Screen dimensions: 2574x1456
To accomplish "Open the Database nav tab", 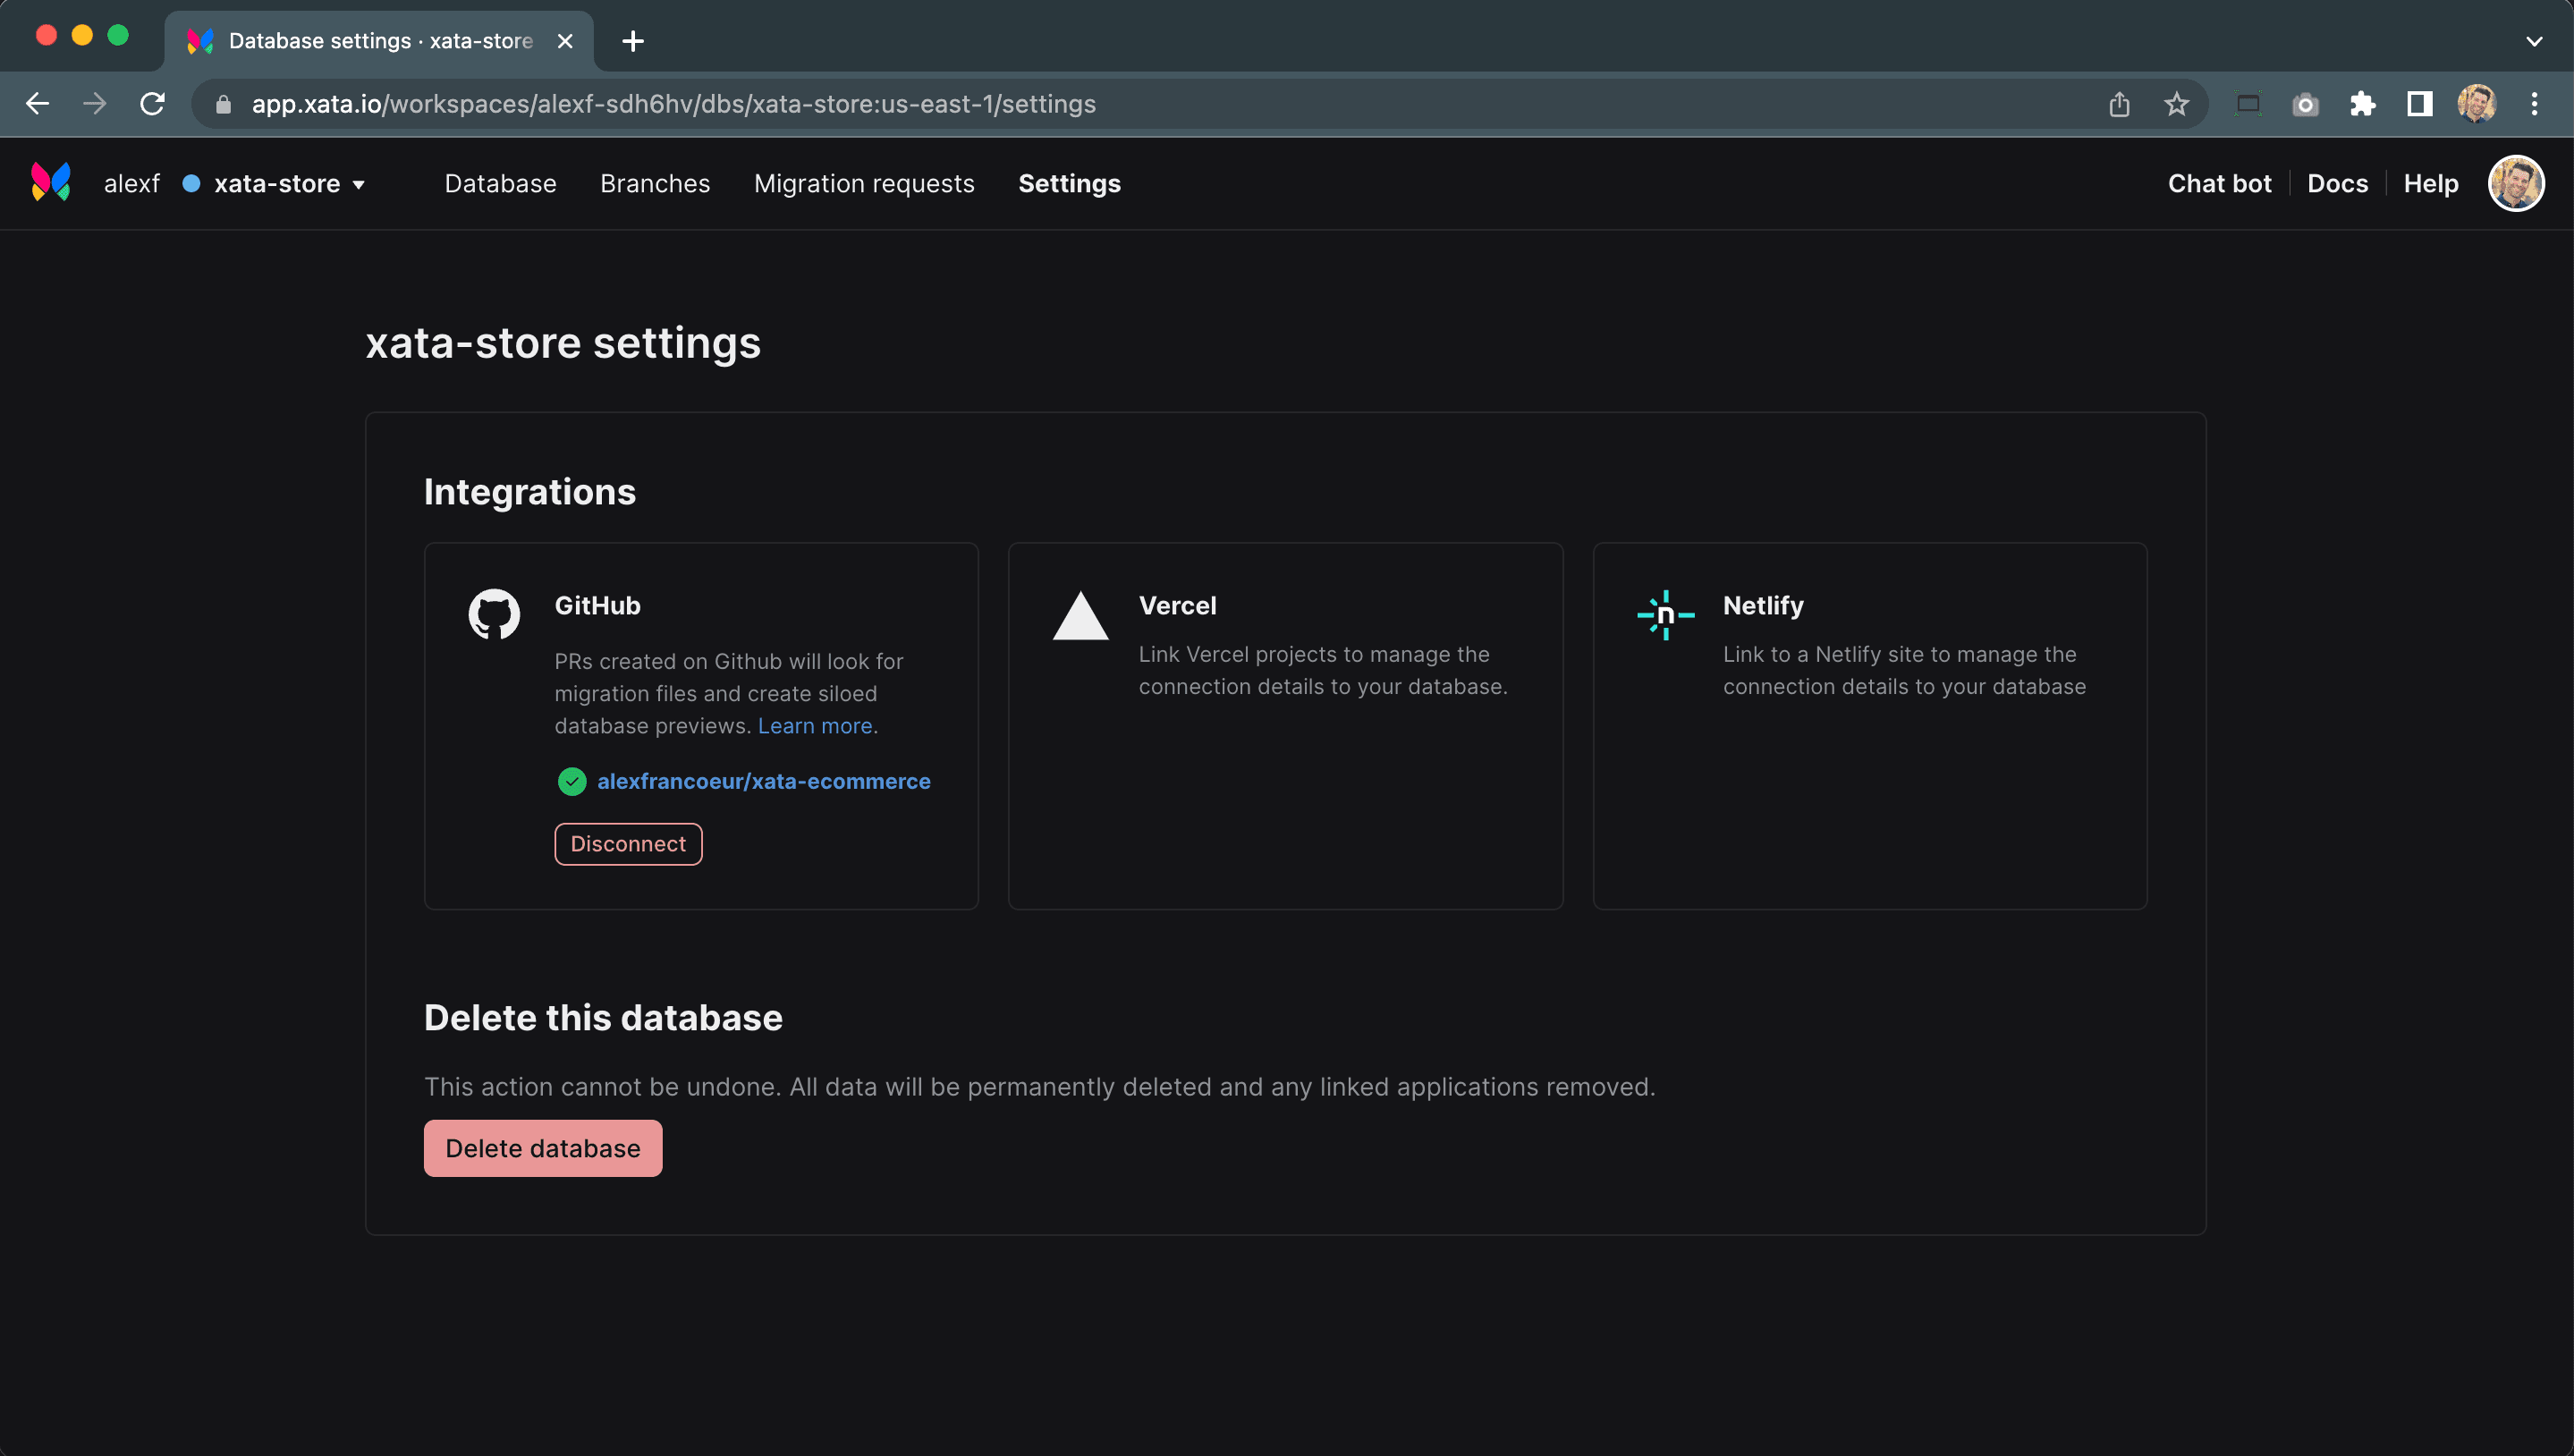I will (x=500, y=184).
